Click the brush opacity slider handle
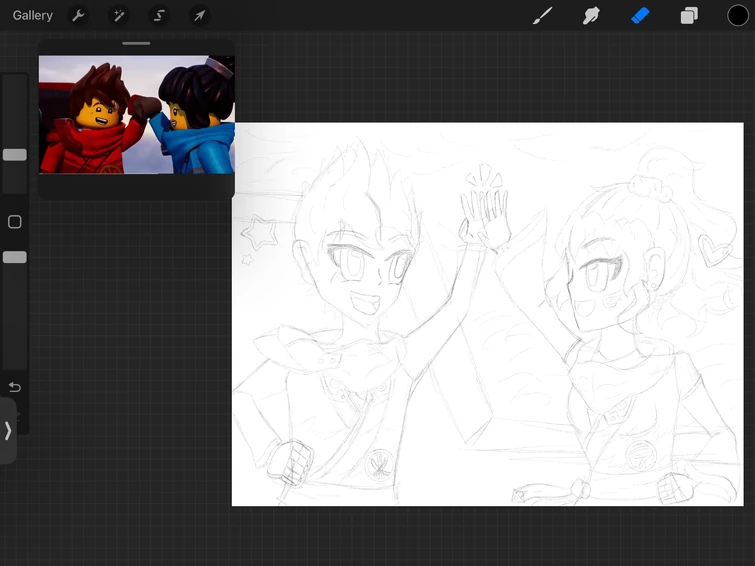 pyautogui.click(x=15, y=257)
